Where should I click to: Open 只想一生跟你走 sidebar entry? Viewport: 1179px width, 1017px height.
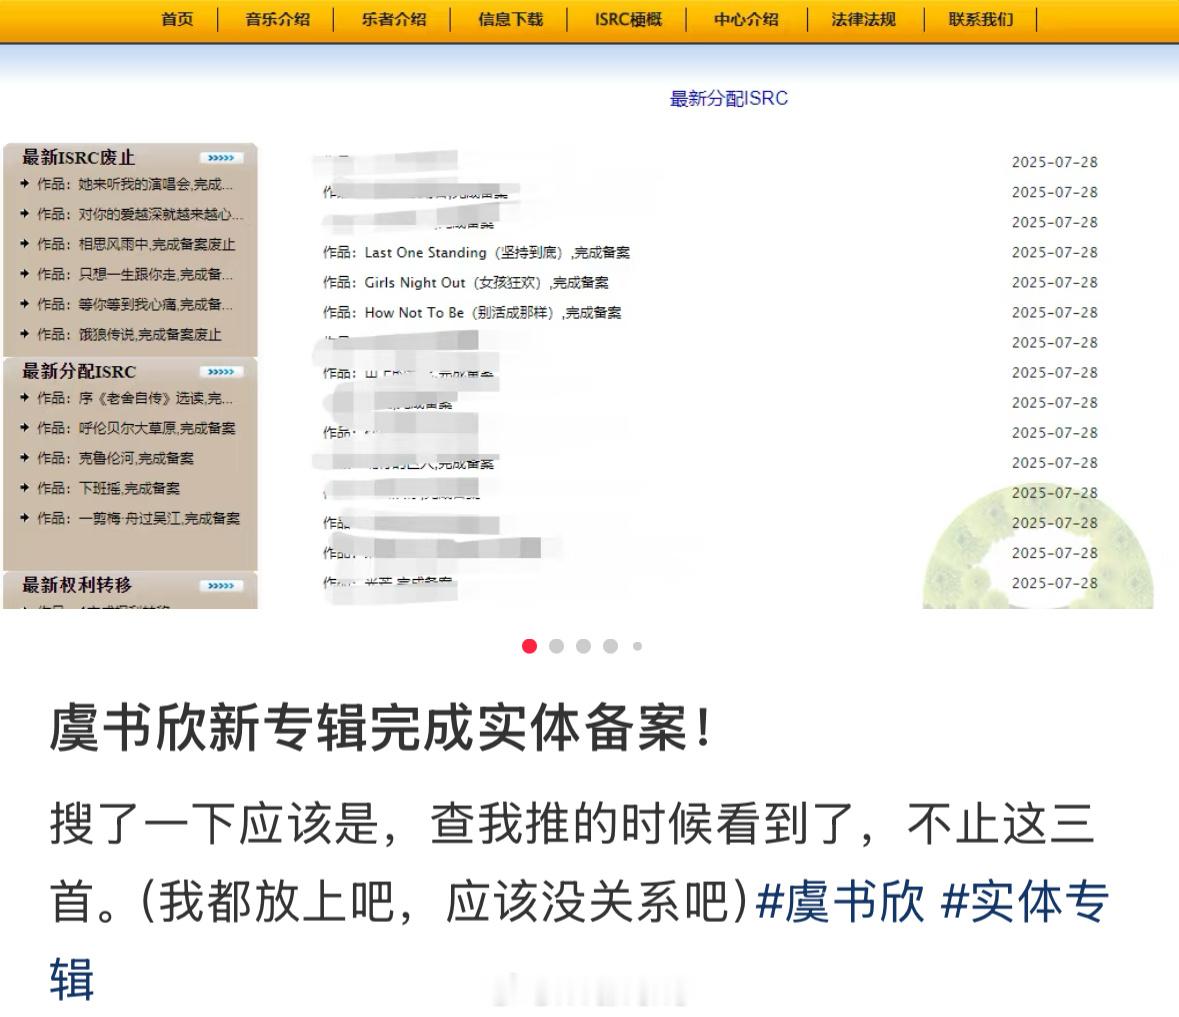tap(135, 274)
